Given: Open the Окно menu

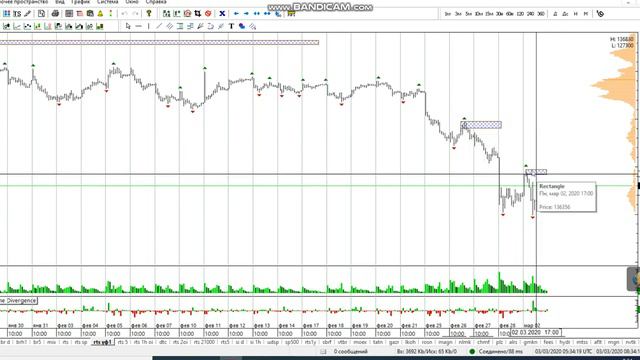Looking at the screenshot, I should coord(132,2).
